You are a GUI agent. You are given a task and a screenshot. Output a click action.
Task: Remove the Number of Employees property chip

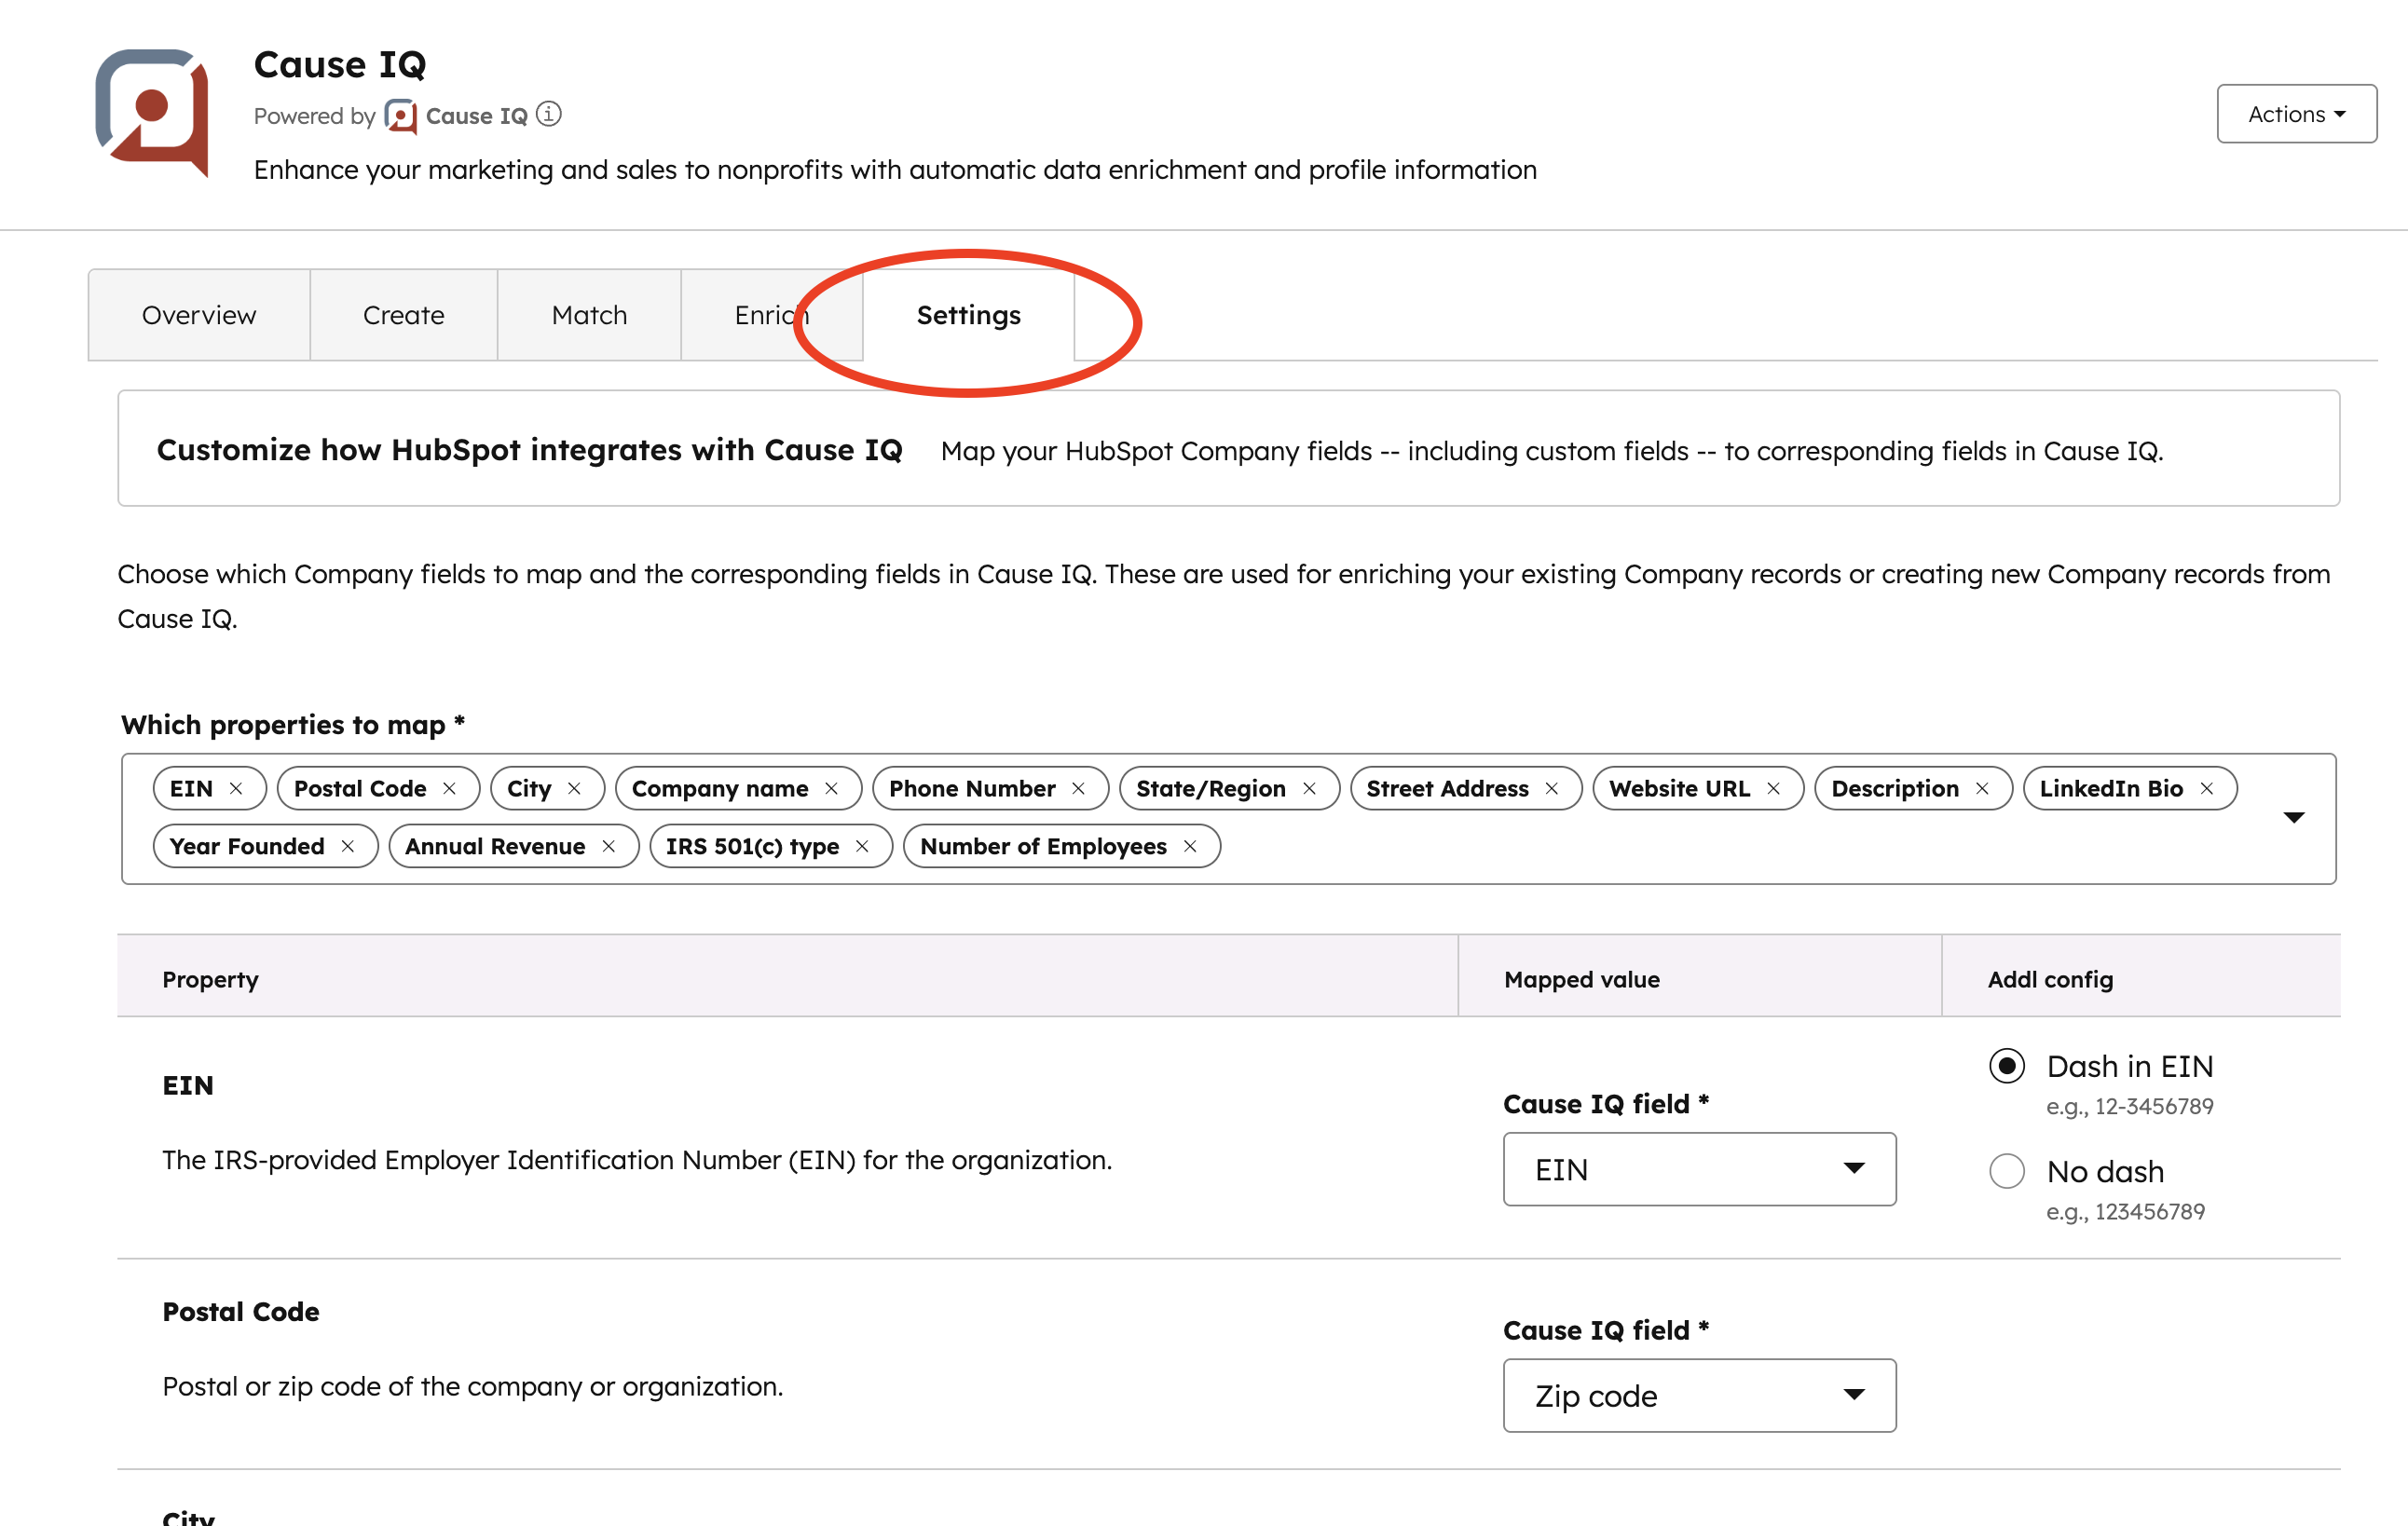coord(1190,846)
